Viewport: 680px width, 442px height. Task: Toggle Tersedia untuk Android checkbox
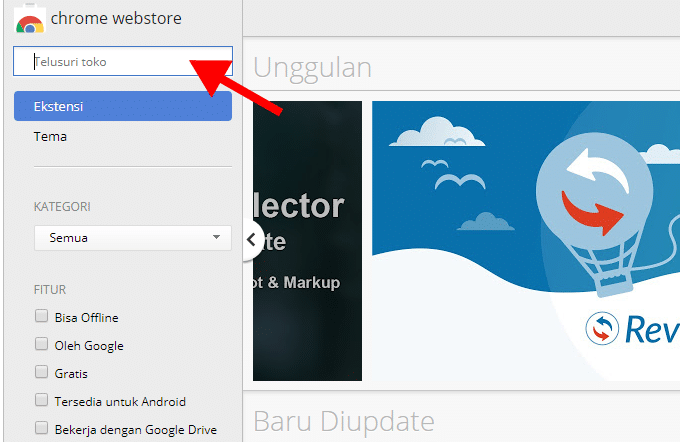pyautogui.click(x=41, y=400)
